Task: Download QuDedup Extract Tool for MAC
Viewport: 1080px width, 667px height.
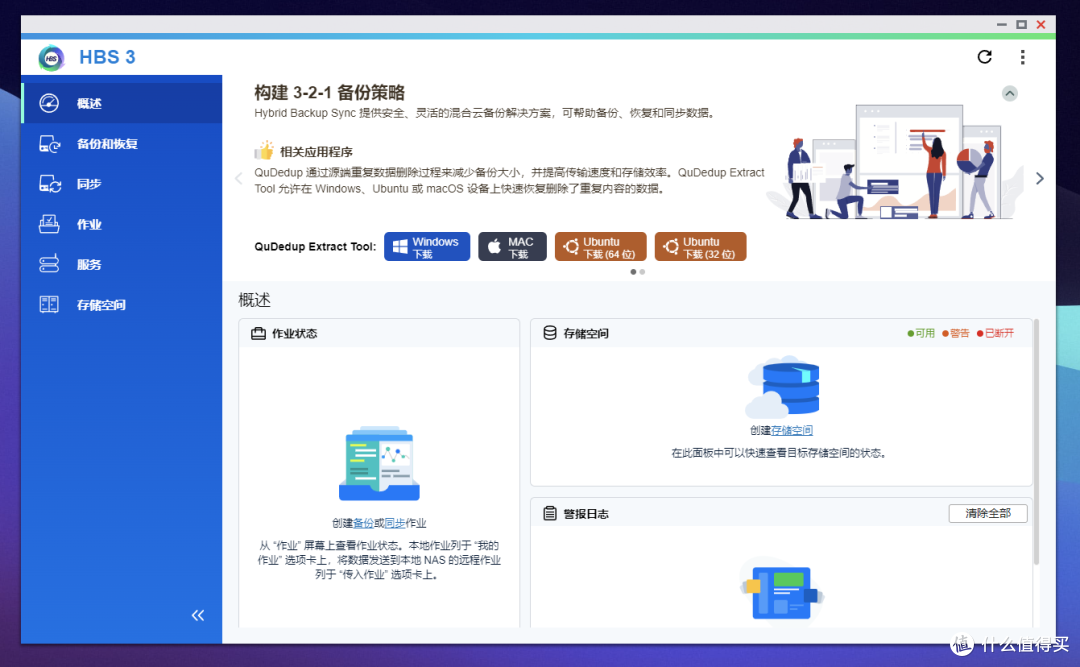Action: [512, 247]
